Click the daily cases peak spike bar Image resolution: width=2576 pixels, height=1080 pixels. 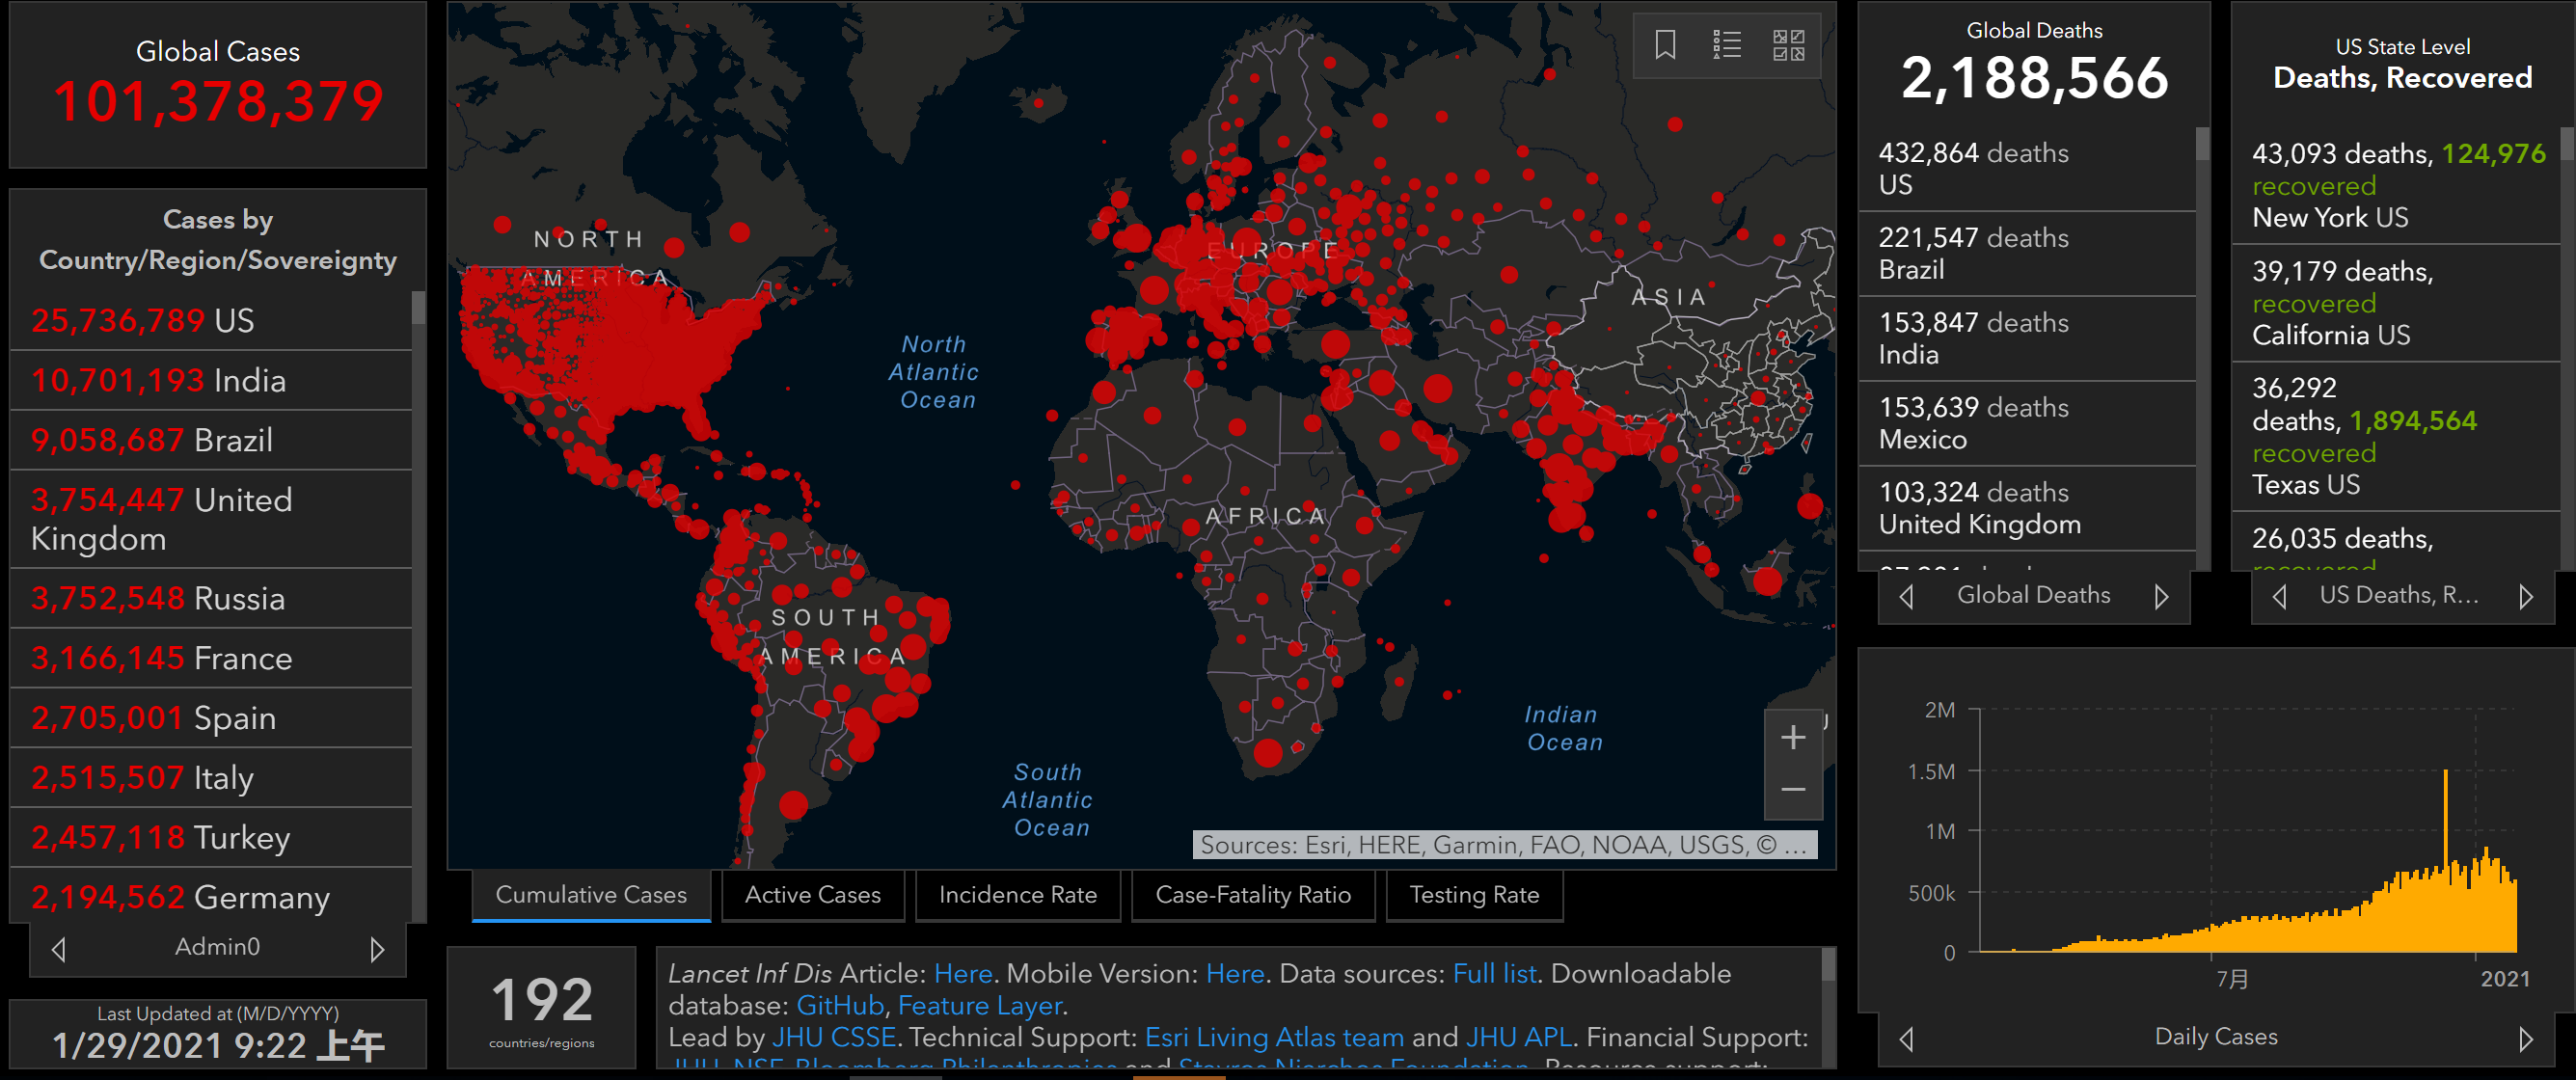[2446, 860]
